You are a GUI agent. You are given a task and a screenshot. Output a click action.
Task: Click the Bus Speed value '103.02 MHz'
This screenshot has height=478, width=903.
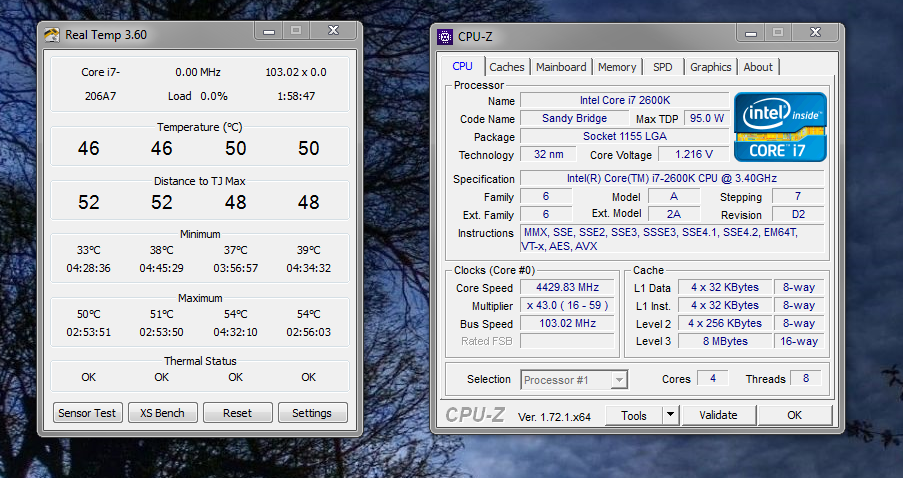pyautogui.click(x=567, y=323)
